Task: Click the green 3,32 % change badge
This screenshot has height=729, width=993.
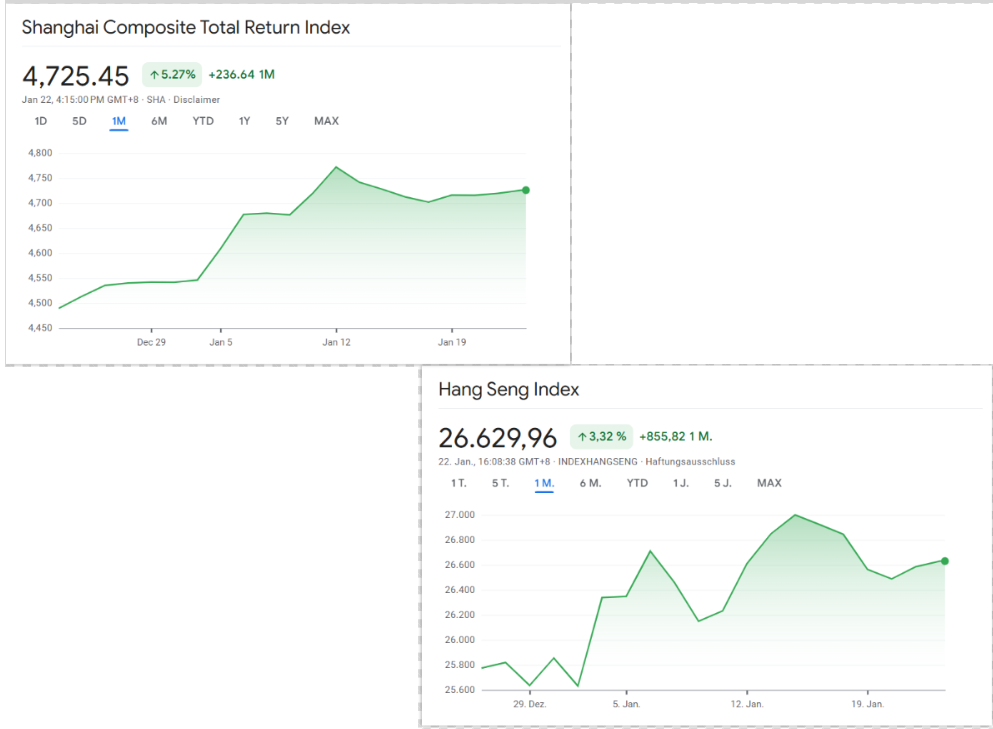Action: click(x=601, y=436)
